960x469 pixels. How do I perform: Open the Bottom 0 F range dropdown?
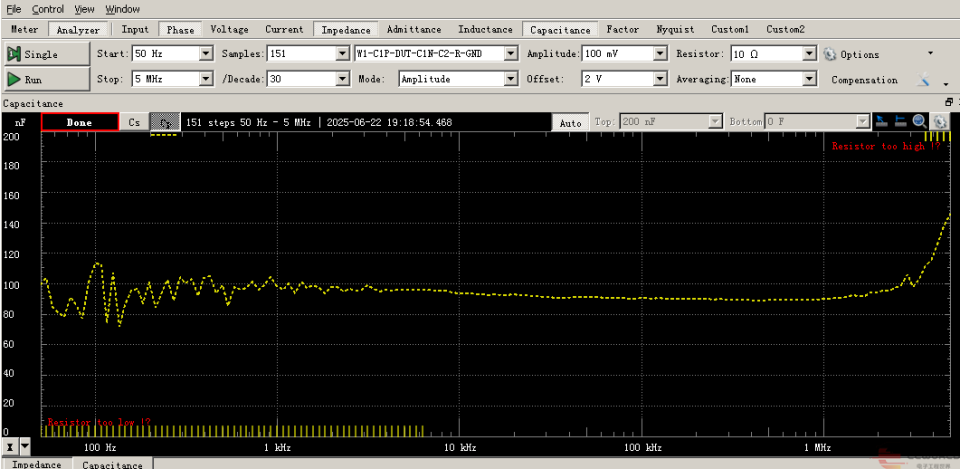[863, 122]
